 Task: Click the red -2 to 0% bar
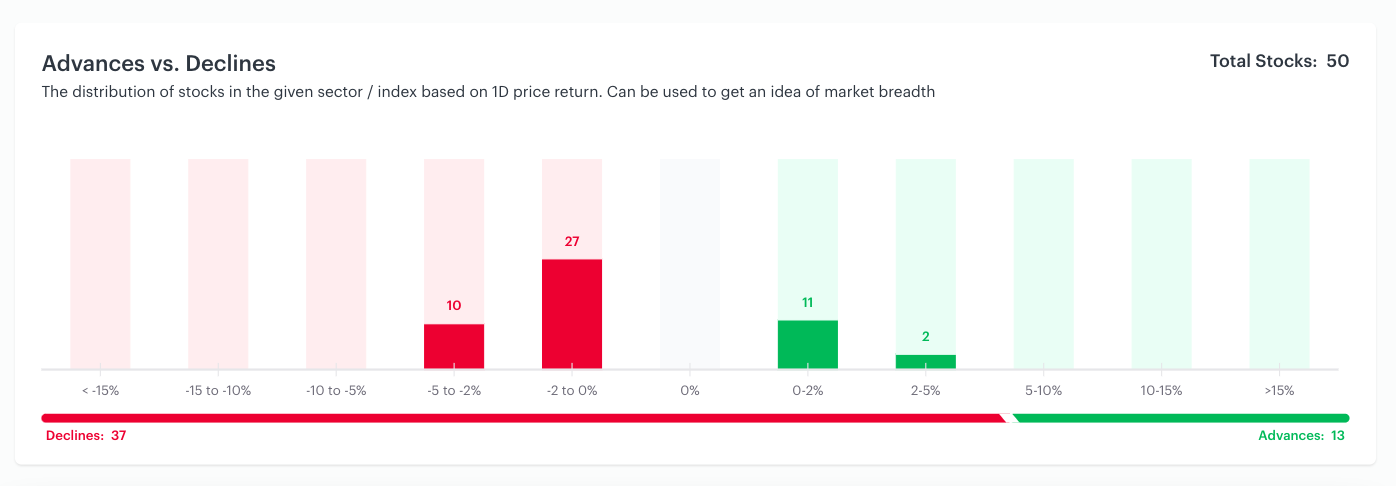pyautogui.click(x=572, y=314)
